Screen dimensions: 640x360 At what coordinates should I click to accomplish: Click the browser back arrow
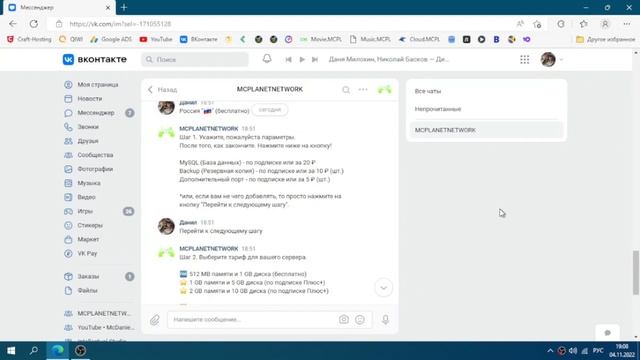13,24
